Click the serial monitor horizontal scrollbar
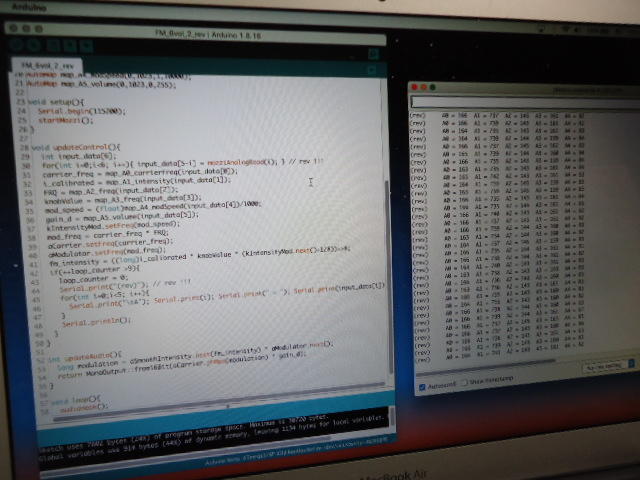Viewport: 640px width, 480px height. tap(486, 366)
